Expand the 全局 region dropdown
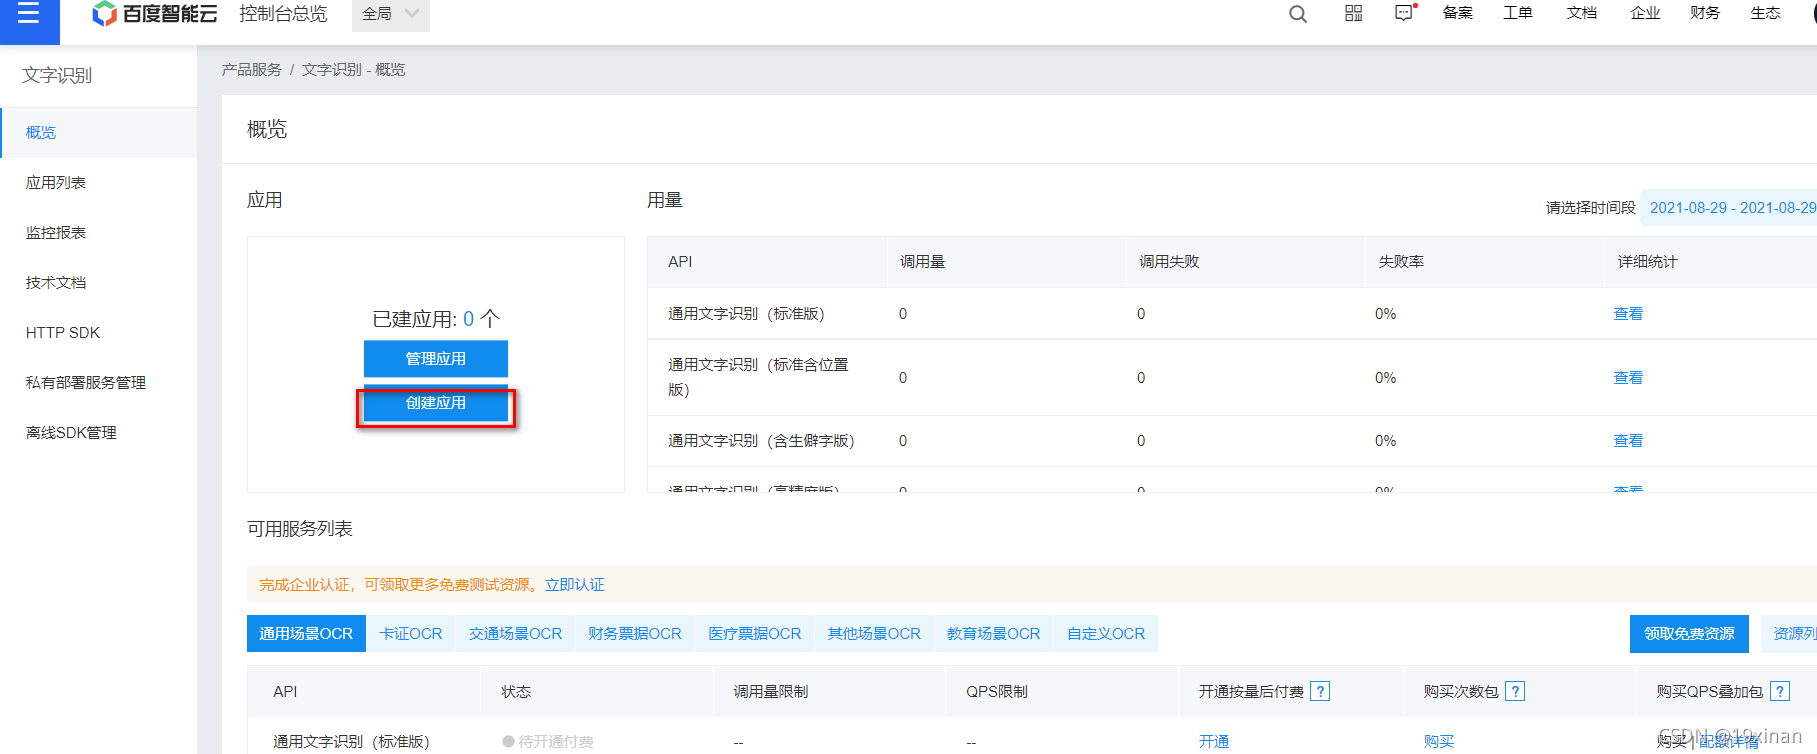Image resolution: width=1817 pixels, height=754 pixels. (x=390, y=14)
